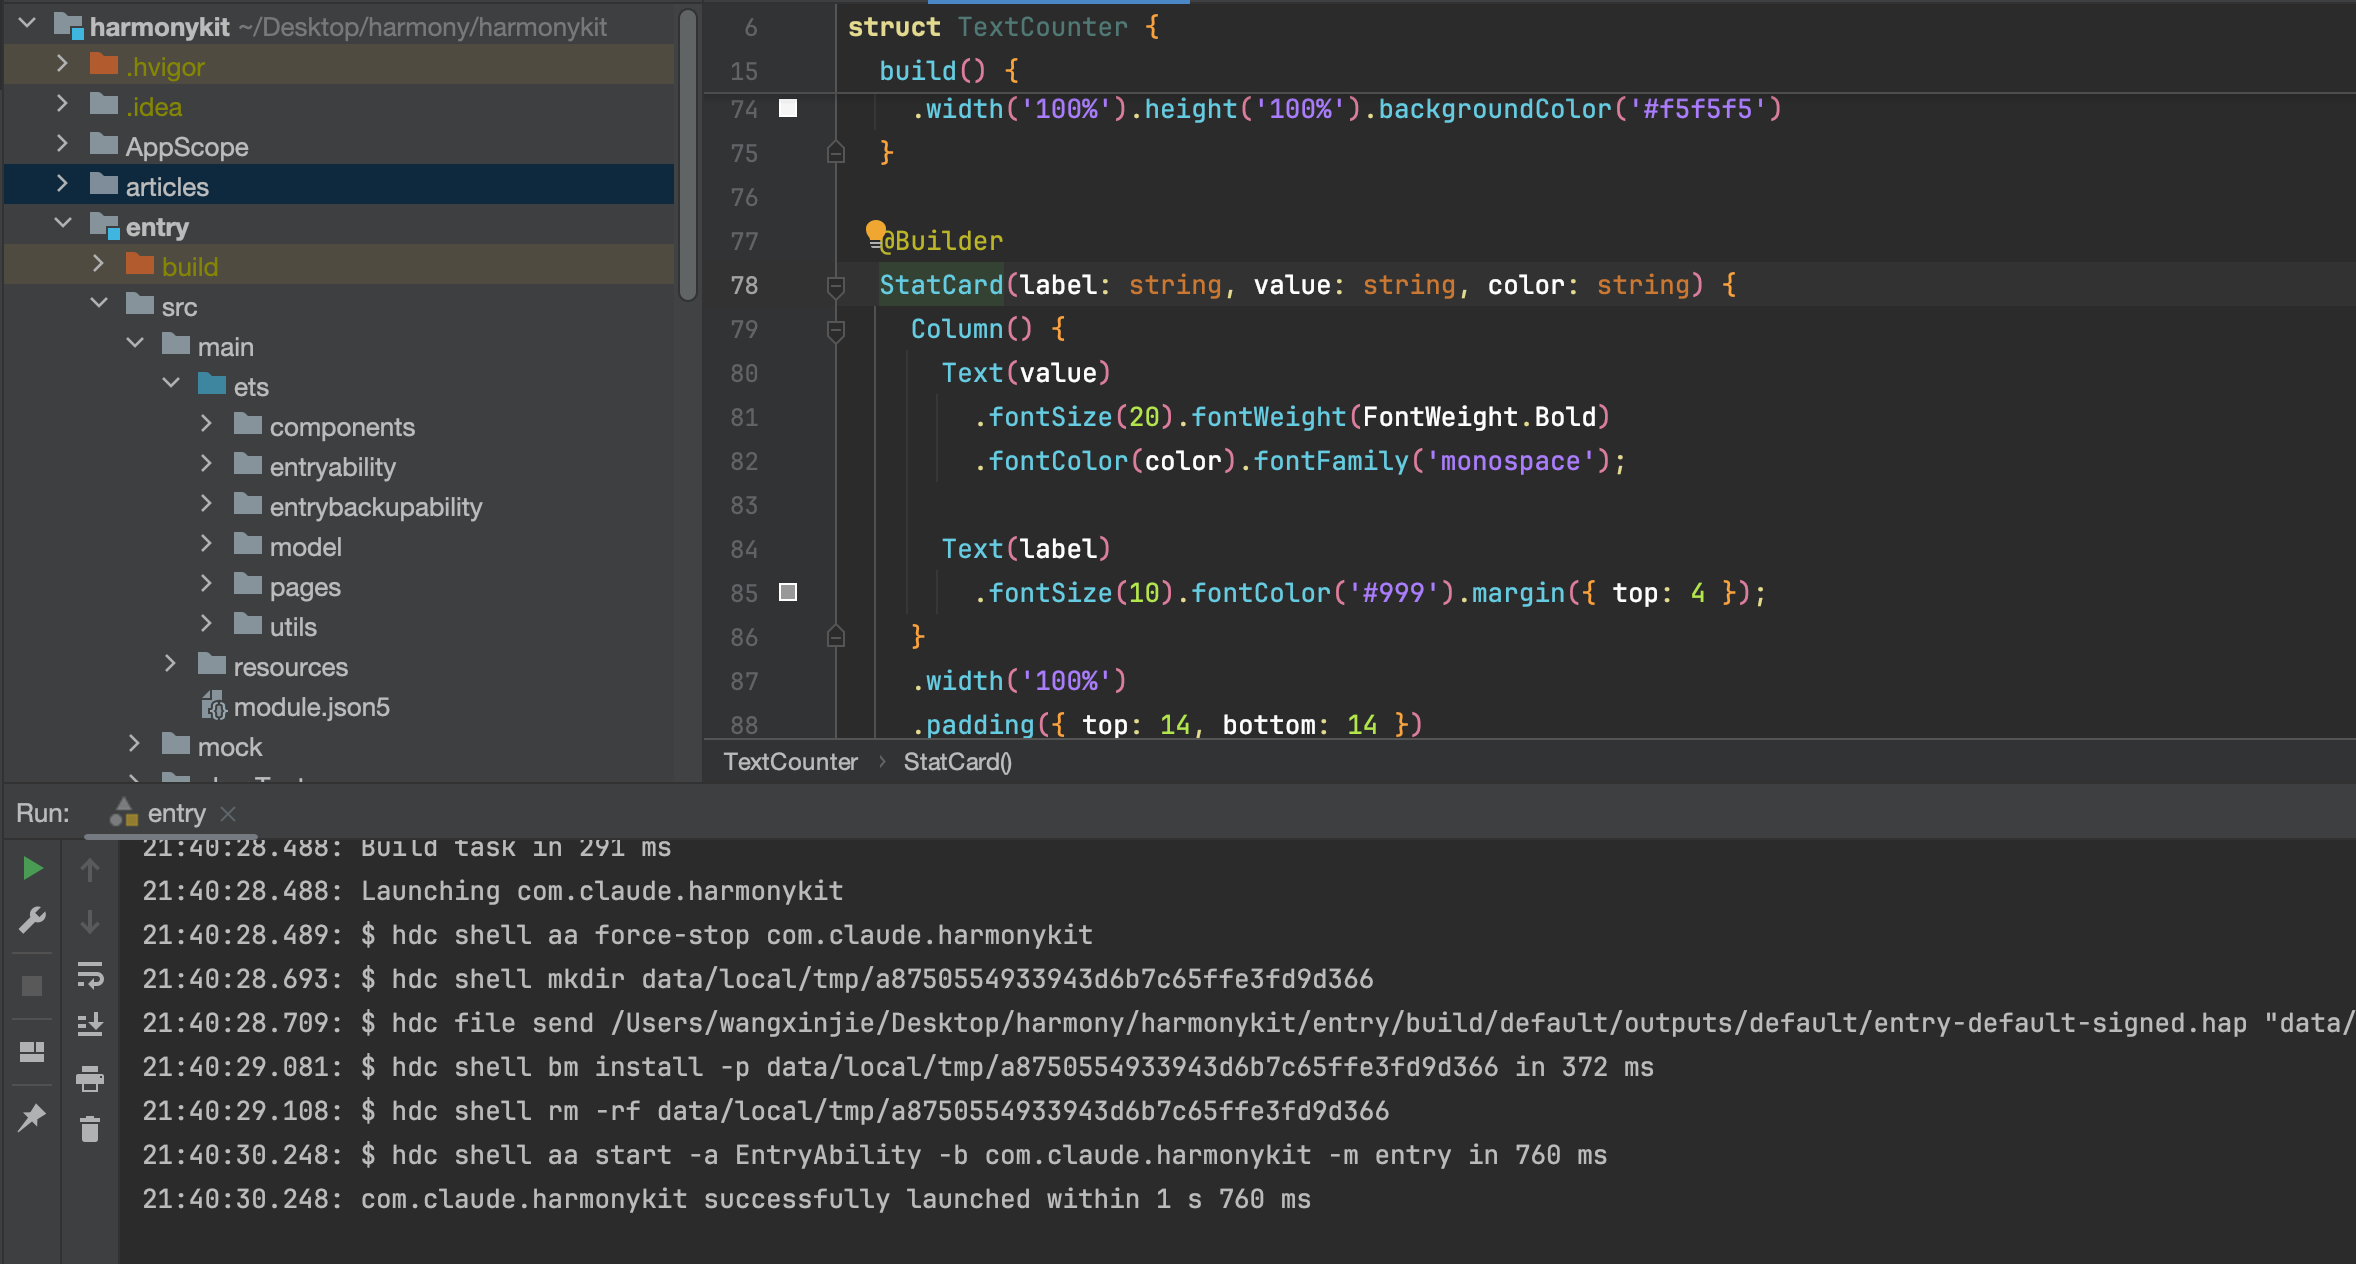Click the StatCard() breadcrumb

tap(957, 762)
